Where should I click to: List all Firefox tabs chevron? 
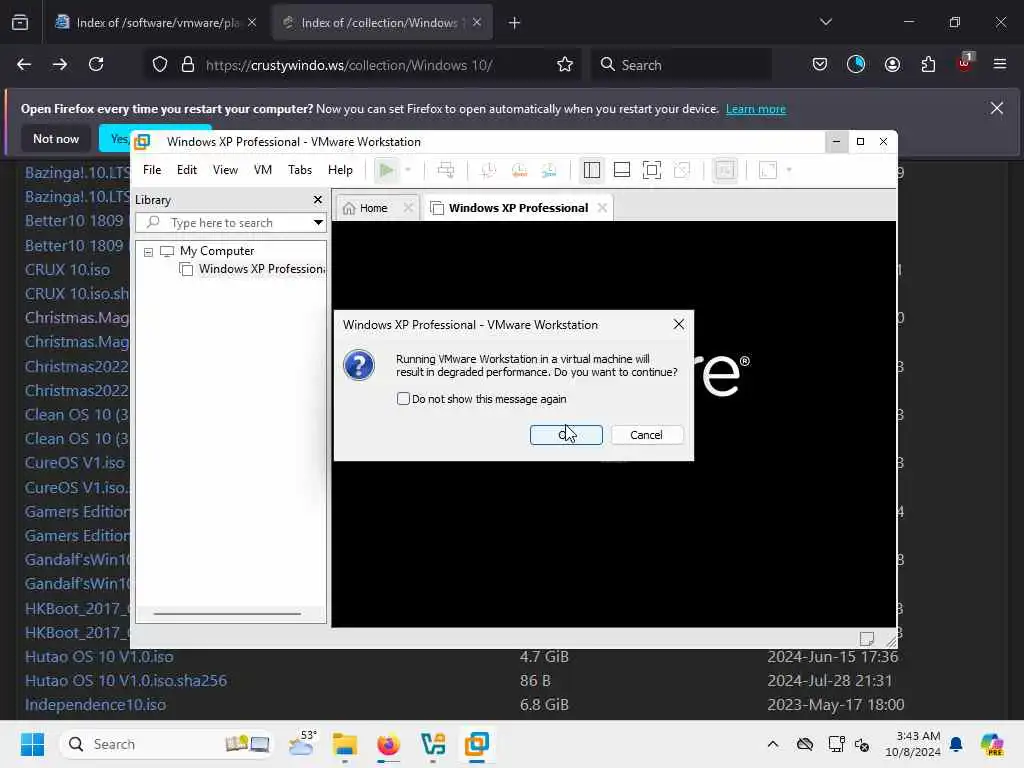pos(826,22)
